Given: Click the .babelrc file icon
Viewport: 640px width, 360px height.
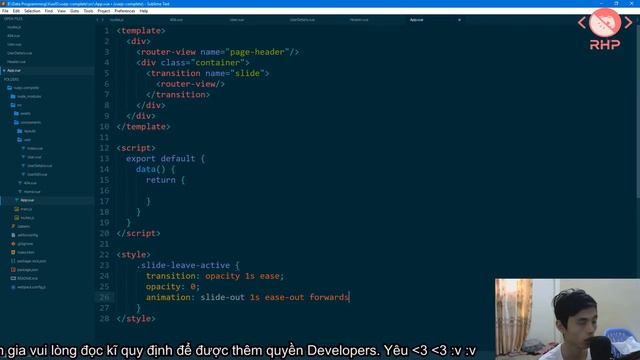Looking at the screenshot, I should click(x=13, y=226).
